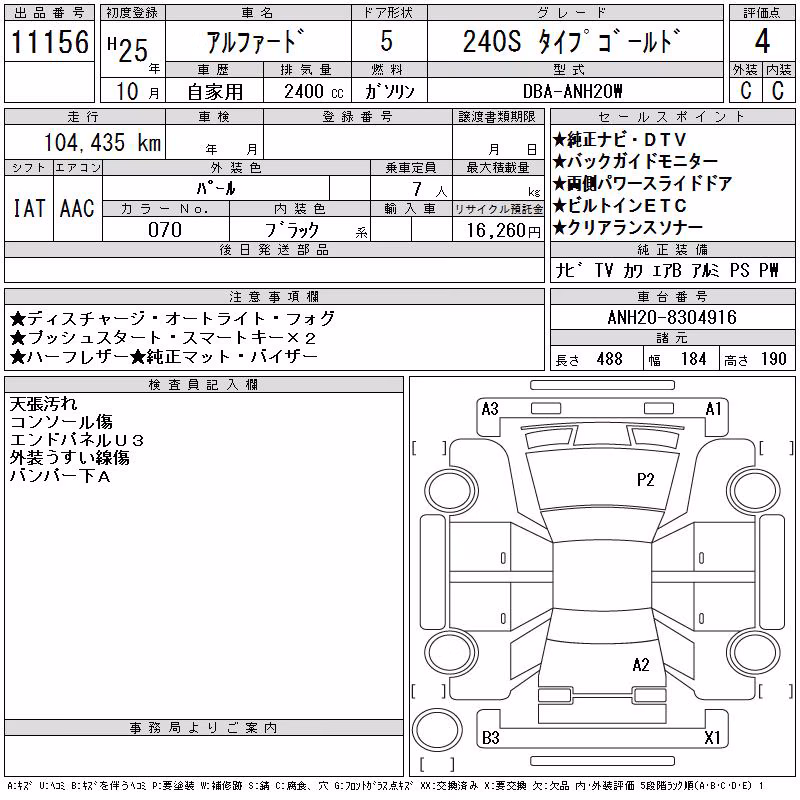Select inspector note 天張汚れ

click(x=43, y=404)
